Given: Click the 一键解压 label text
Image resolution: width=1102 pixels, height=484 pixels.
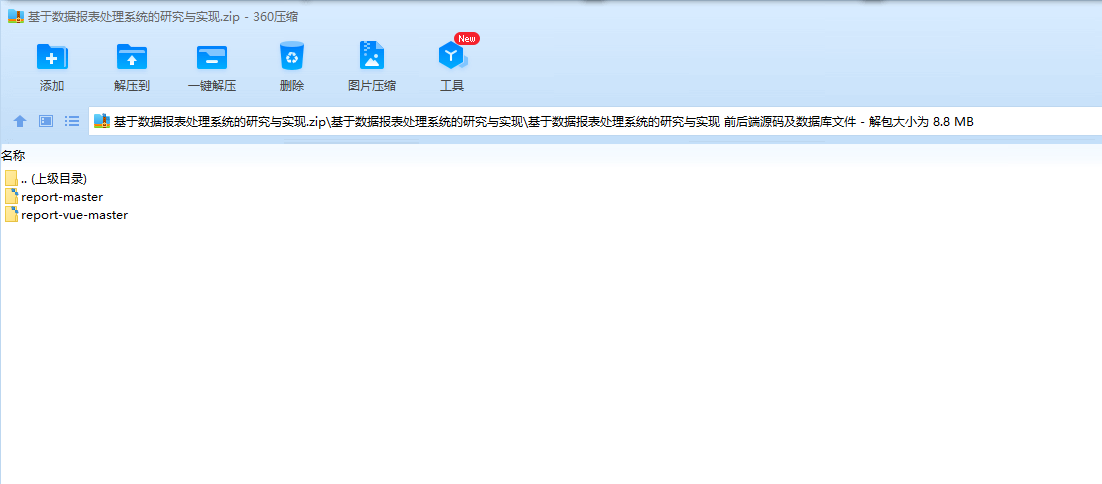Looking at the screenshot, I should click(x=212, y=86).
